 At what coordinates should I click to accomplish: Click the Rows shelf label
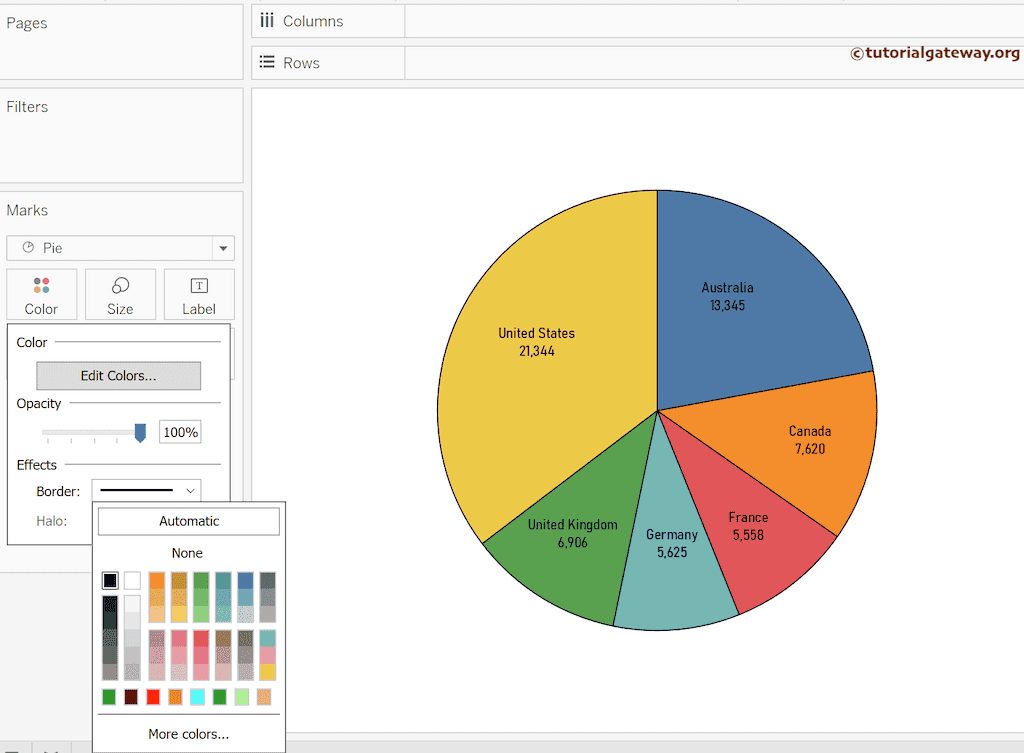tap(301, 63)
